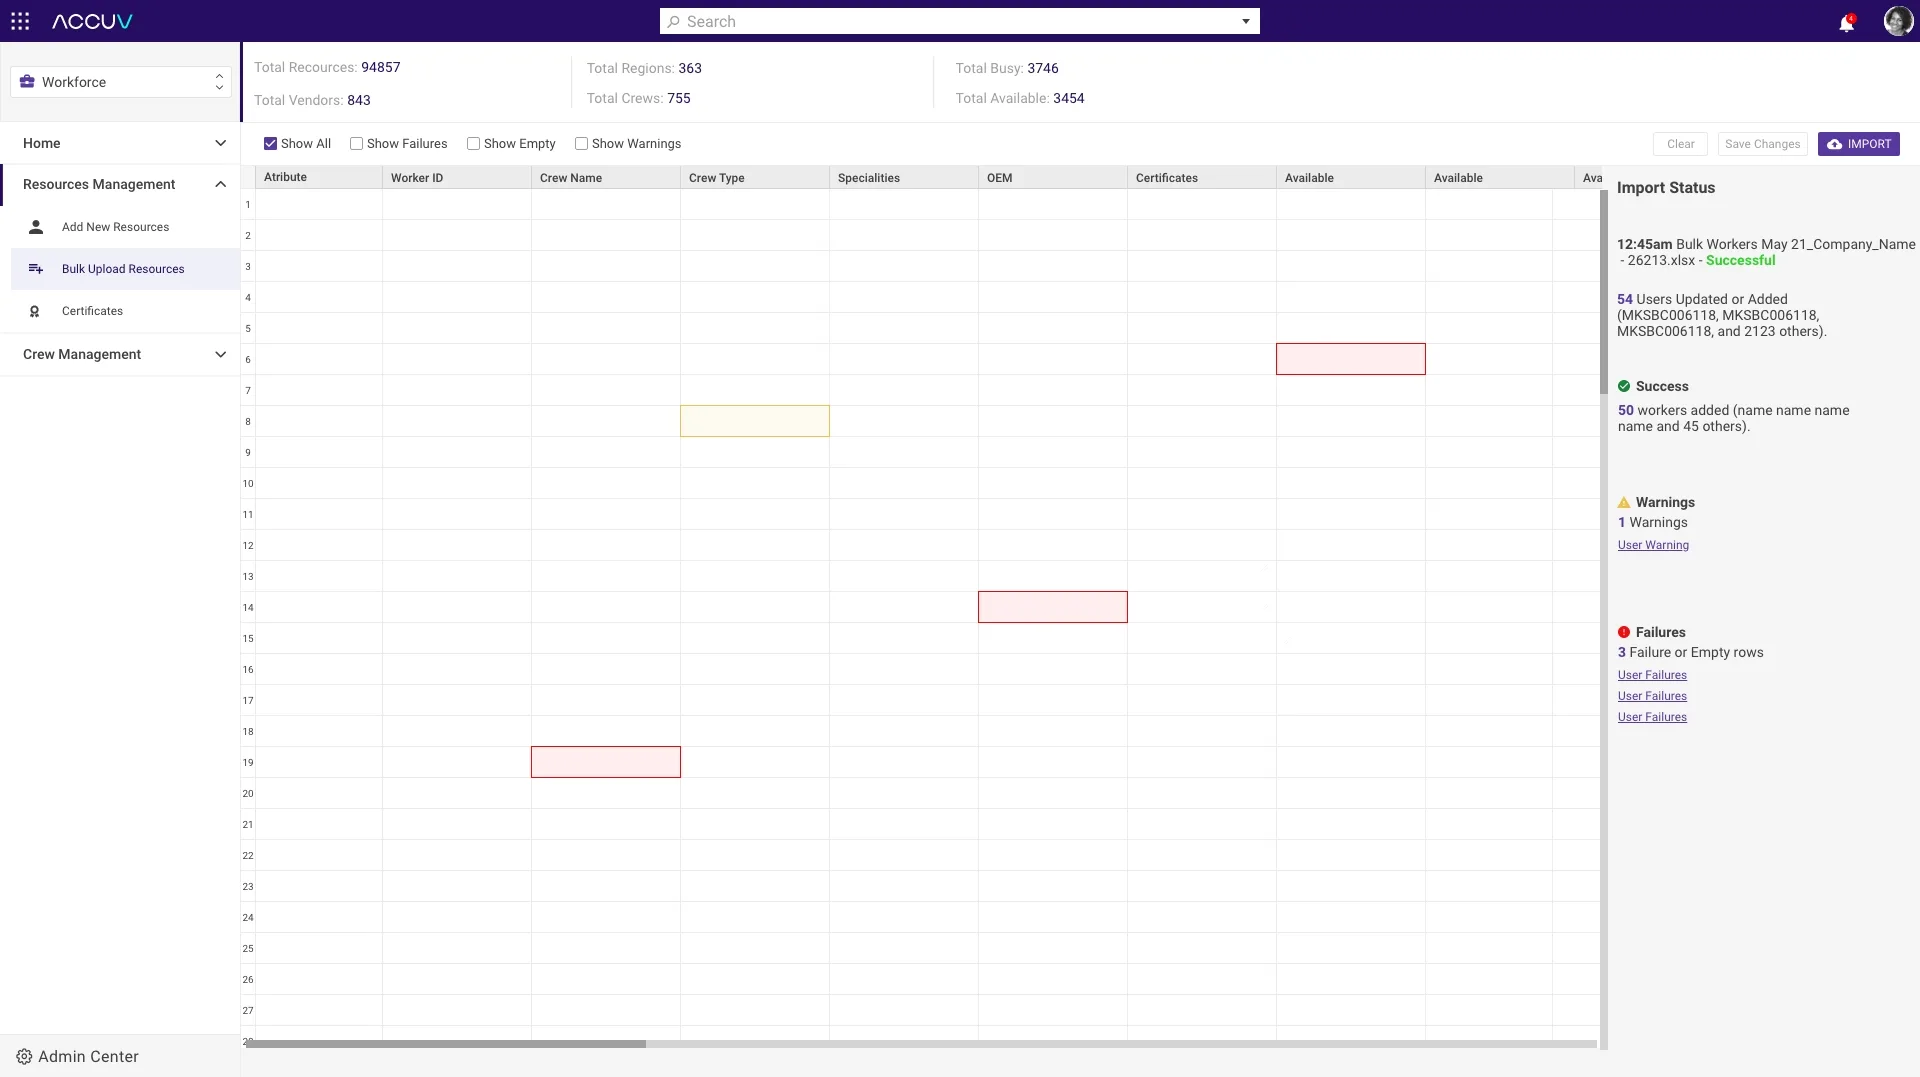Open the first User Failures link
1920x1077 pixels.
tap(1652, 675)
